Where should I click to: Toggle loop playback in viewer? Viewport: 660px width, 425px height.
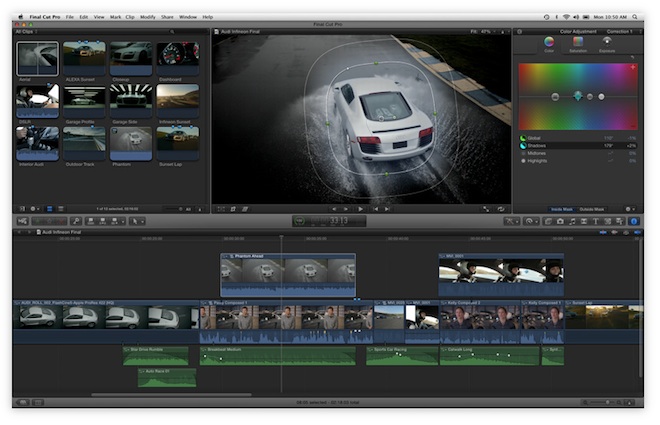(x=500, y=209)
